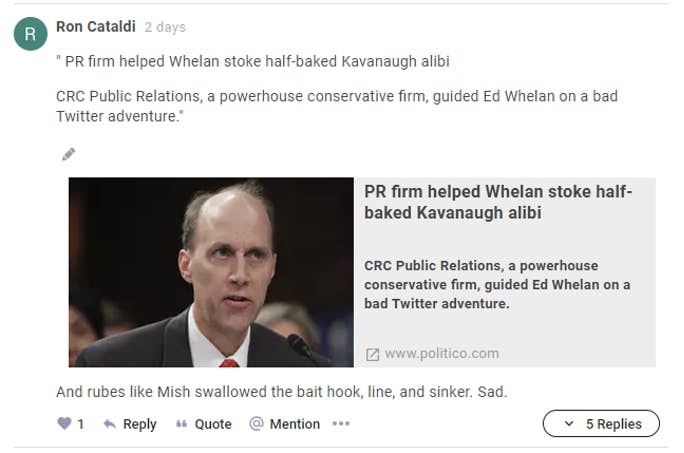Click the article preview photo thumbnail
The image size is (684, 453).
[211, 272]
